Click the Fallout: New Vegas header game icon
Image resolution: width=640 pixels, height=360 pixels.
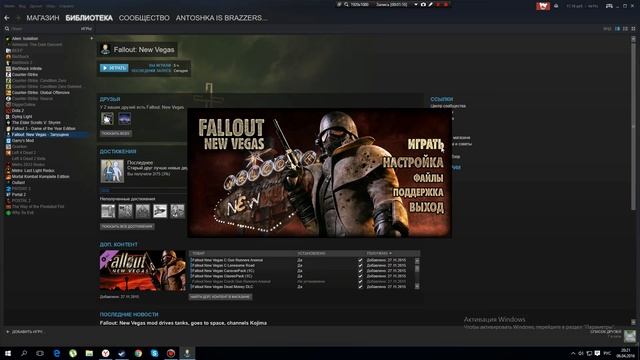pyautogui.click(x=105, y=49)
